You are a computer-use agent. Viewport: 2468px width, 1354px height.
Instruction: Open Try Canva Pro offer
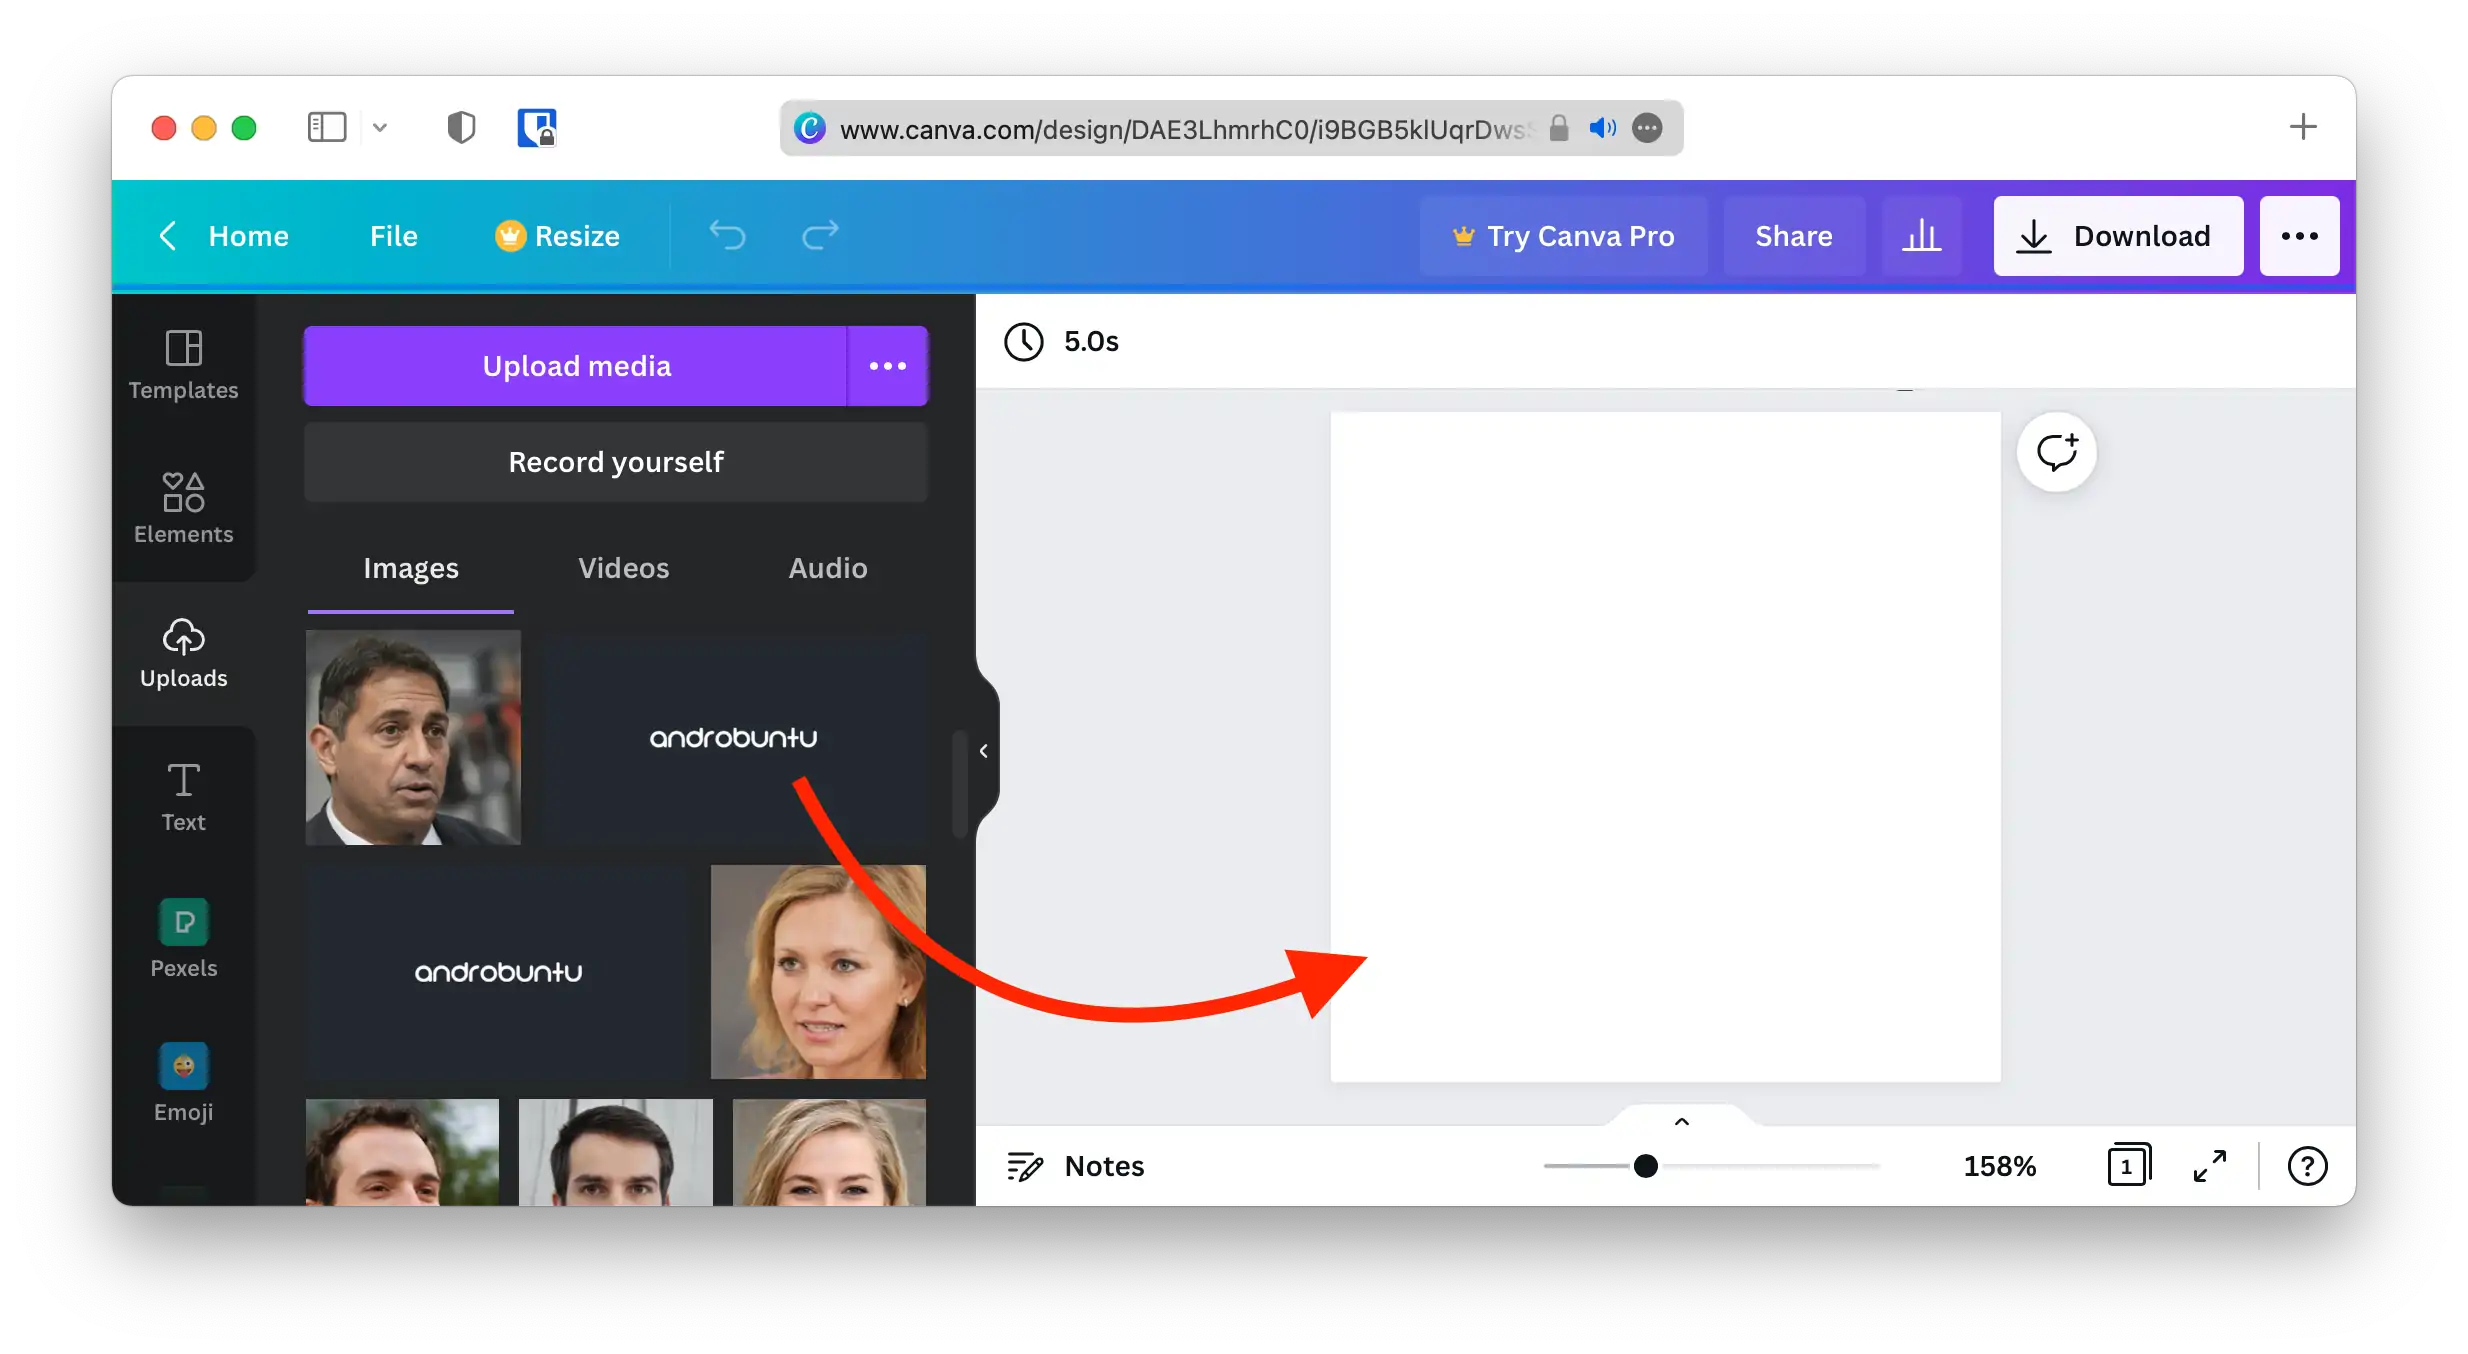pyautogui.click(x=1564, y=236)
